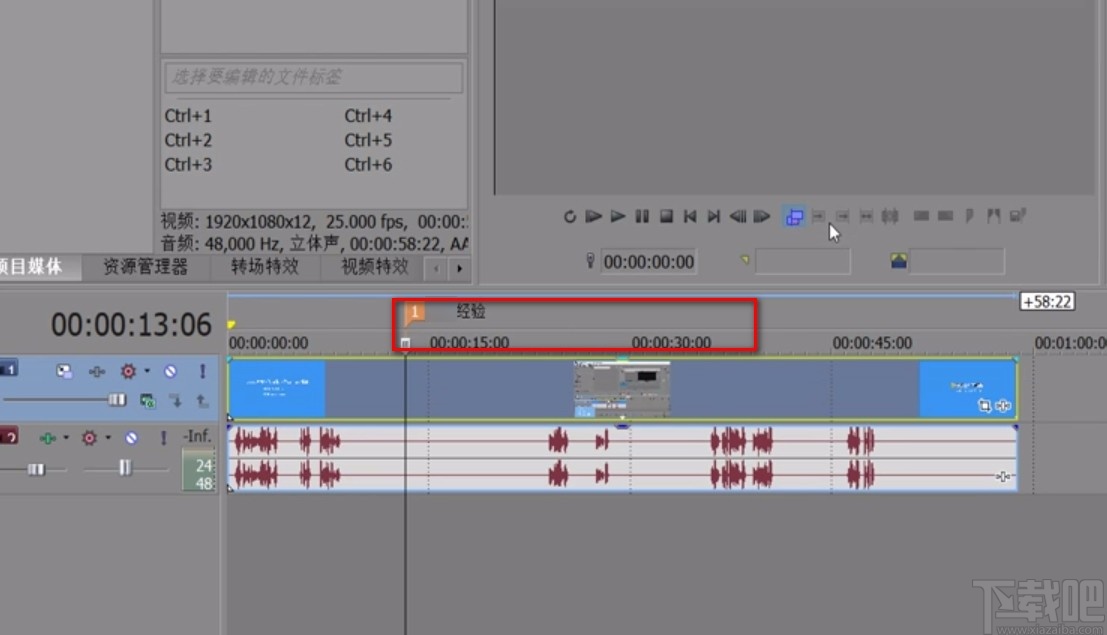Click the left tab-scroll arrow
1107x635 pixels.
pyautogui.click(x=436, y=268)
